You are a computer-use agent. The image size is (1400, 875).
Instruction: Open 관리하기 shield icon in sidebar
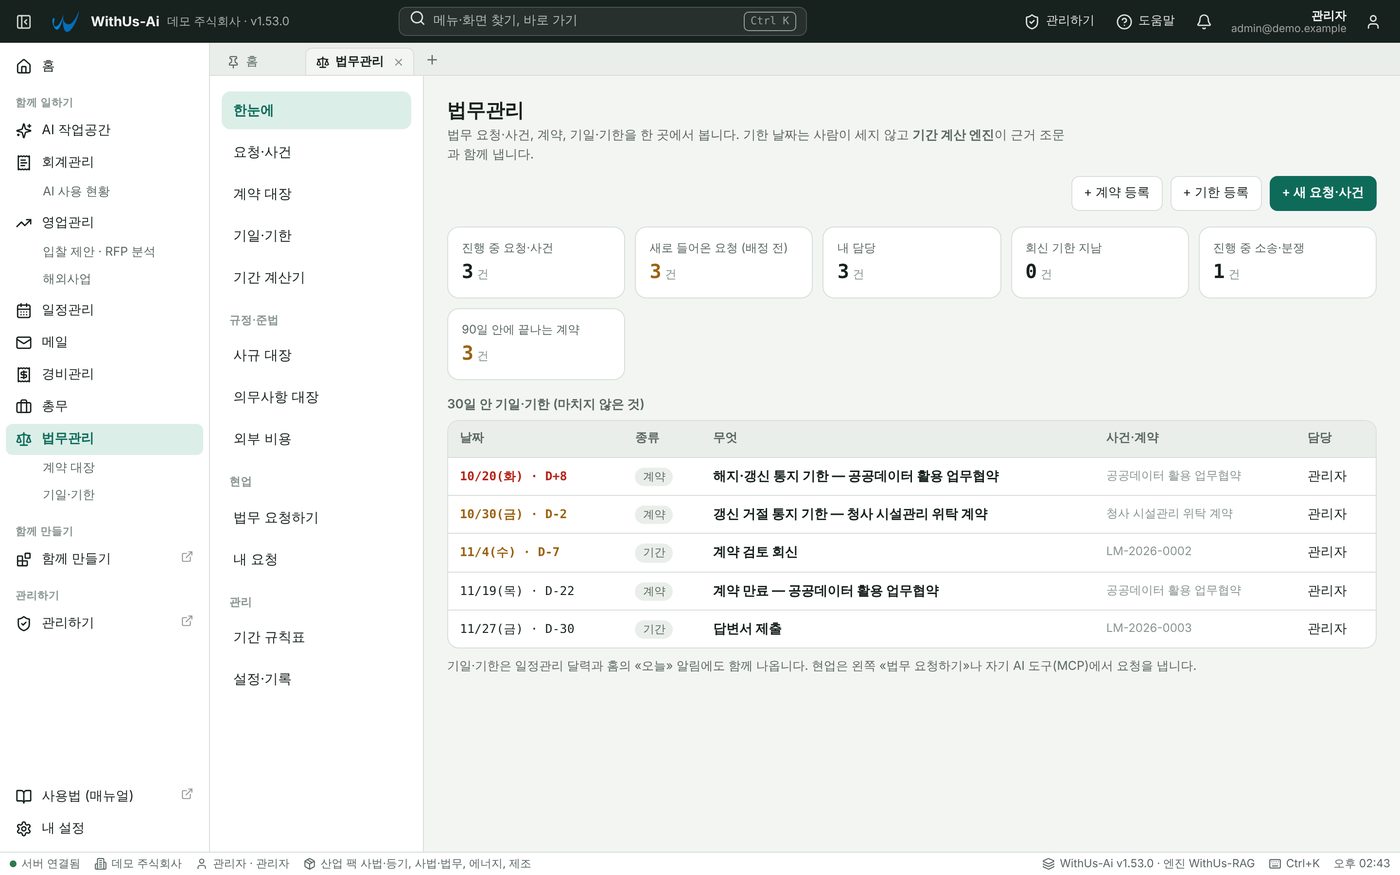(x=24, y=623)
